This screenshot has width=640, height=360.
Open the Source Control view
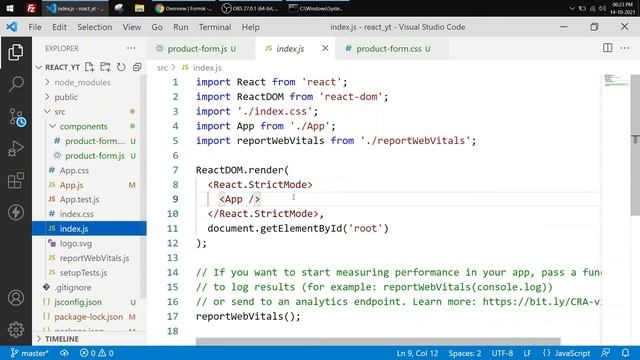(x=17, y=117)
